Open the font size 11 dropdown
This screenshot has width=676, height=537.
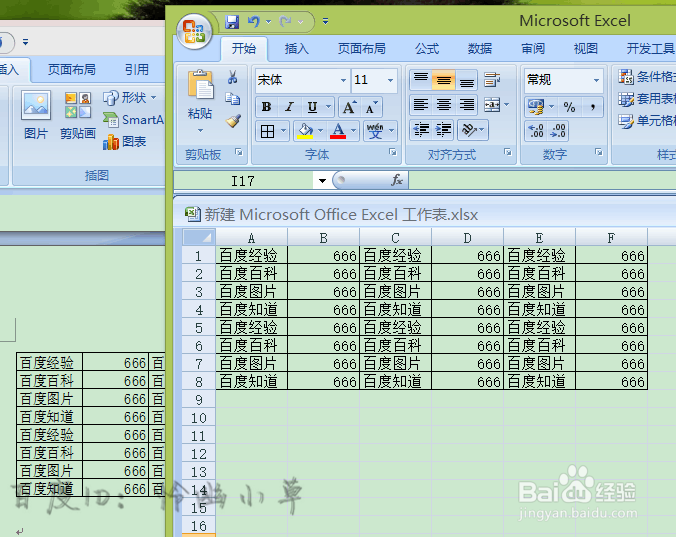[390, 80]
